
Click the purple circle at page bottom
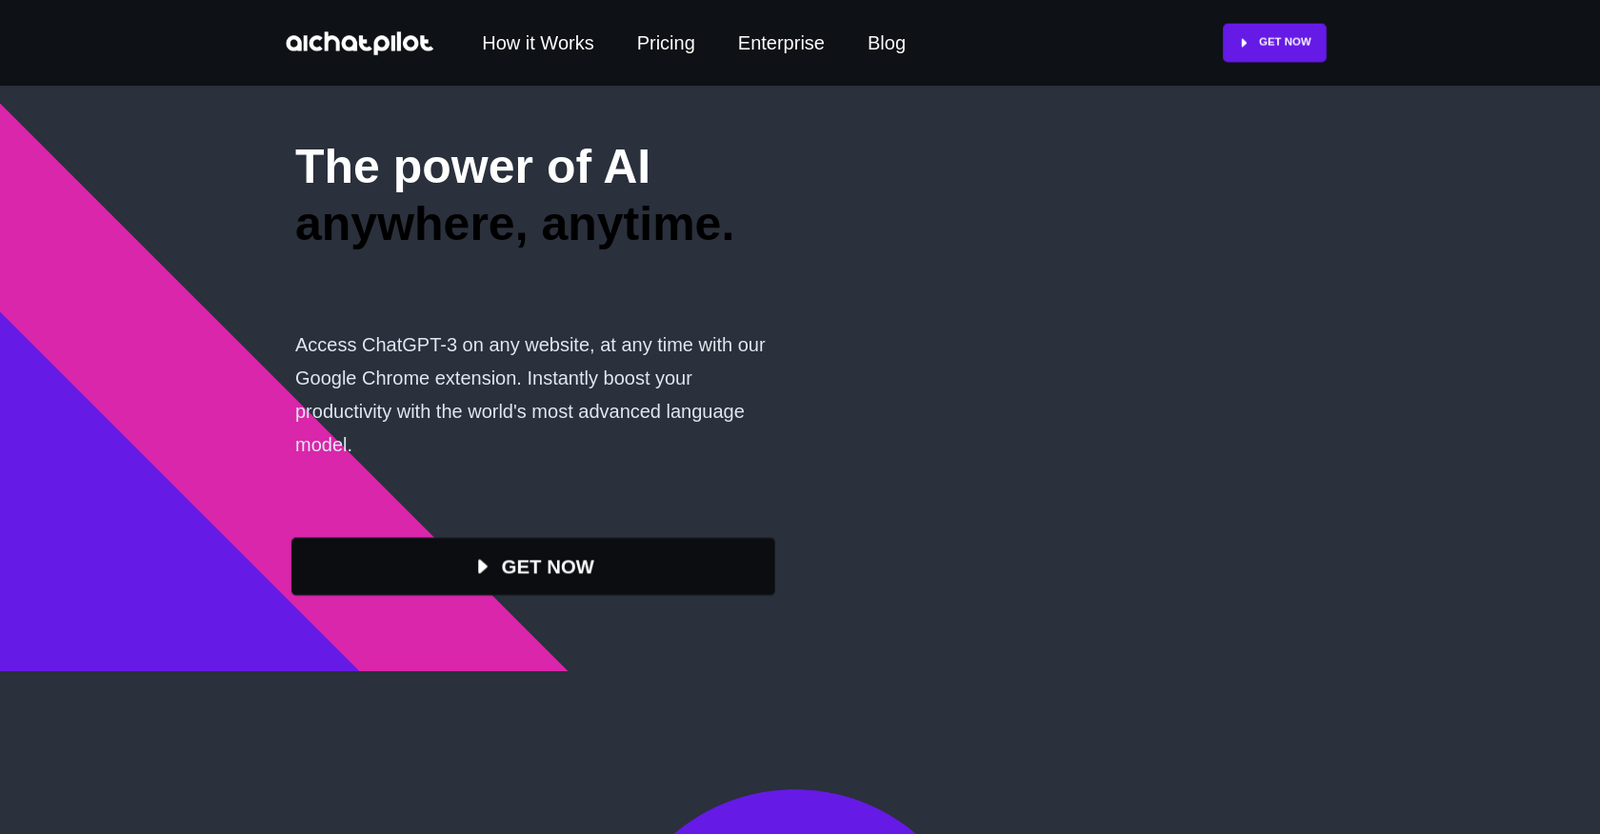click(x=795, y=813)
